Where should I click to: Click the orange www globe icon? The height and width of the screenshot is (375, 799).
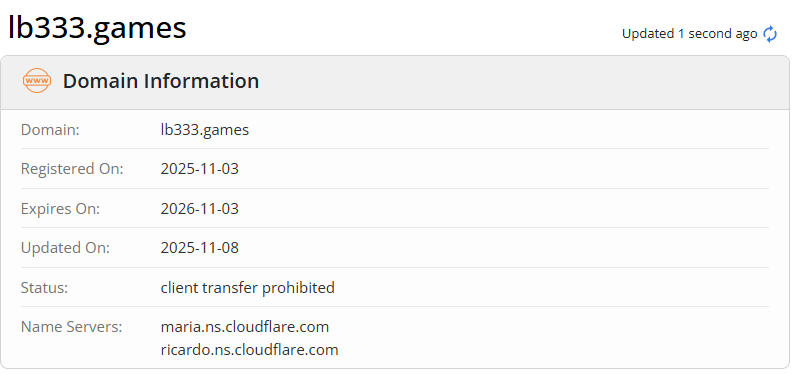(37, 81)
